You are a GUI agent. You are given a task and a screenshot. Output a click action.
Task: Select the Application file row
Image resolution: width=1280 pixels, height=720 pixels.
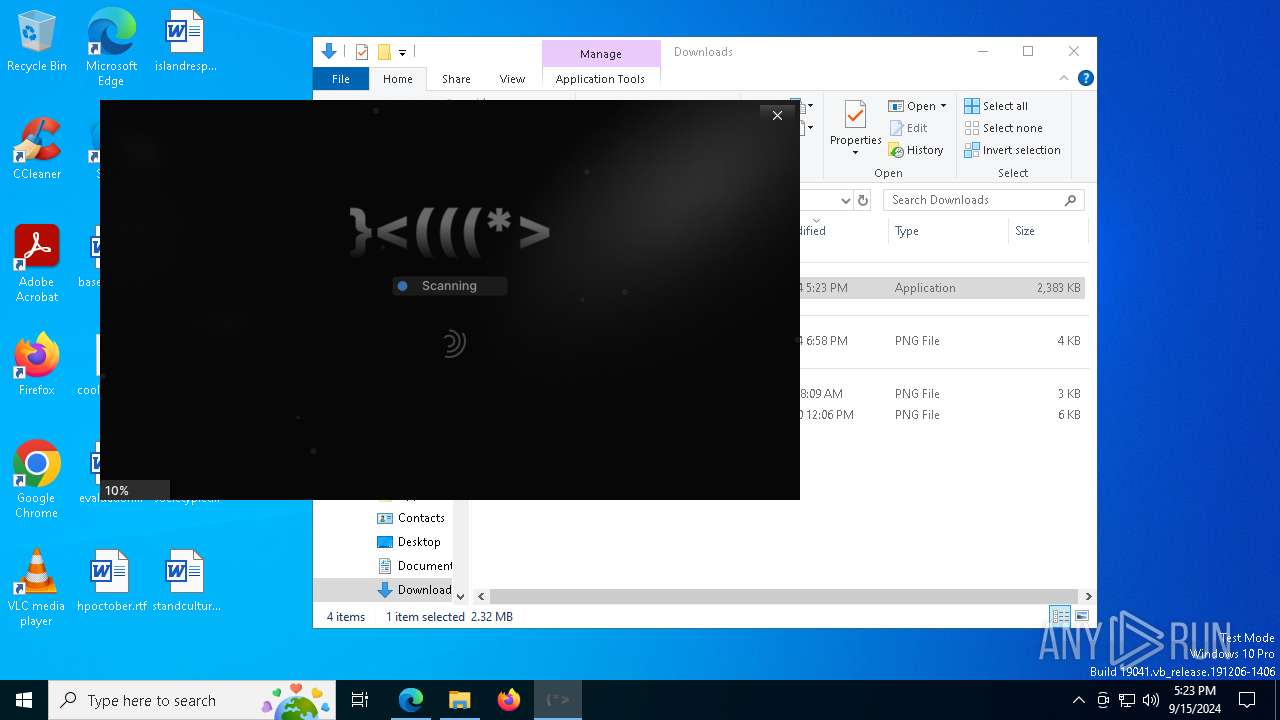(x=940, y=288)
